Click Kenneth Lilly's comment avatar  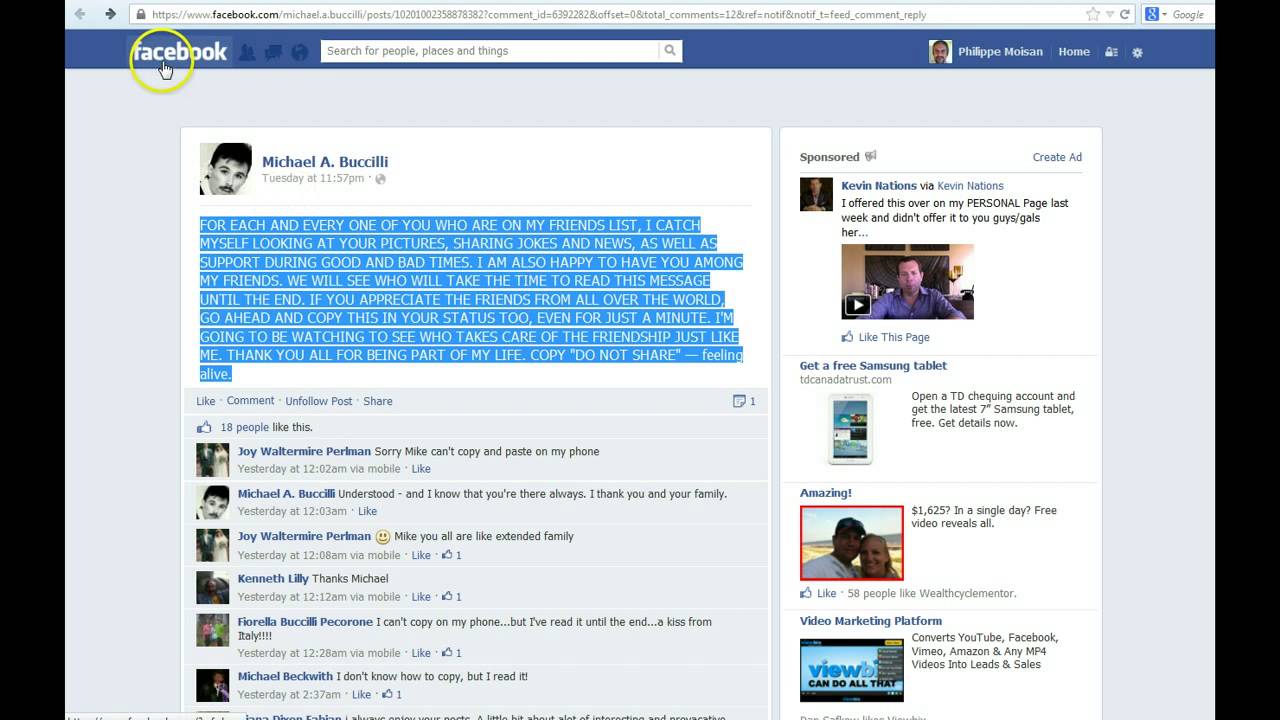[213, 588]
